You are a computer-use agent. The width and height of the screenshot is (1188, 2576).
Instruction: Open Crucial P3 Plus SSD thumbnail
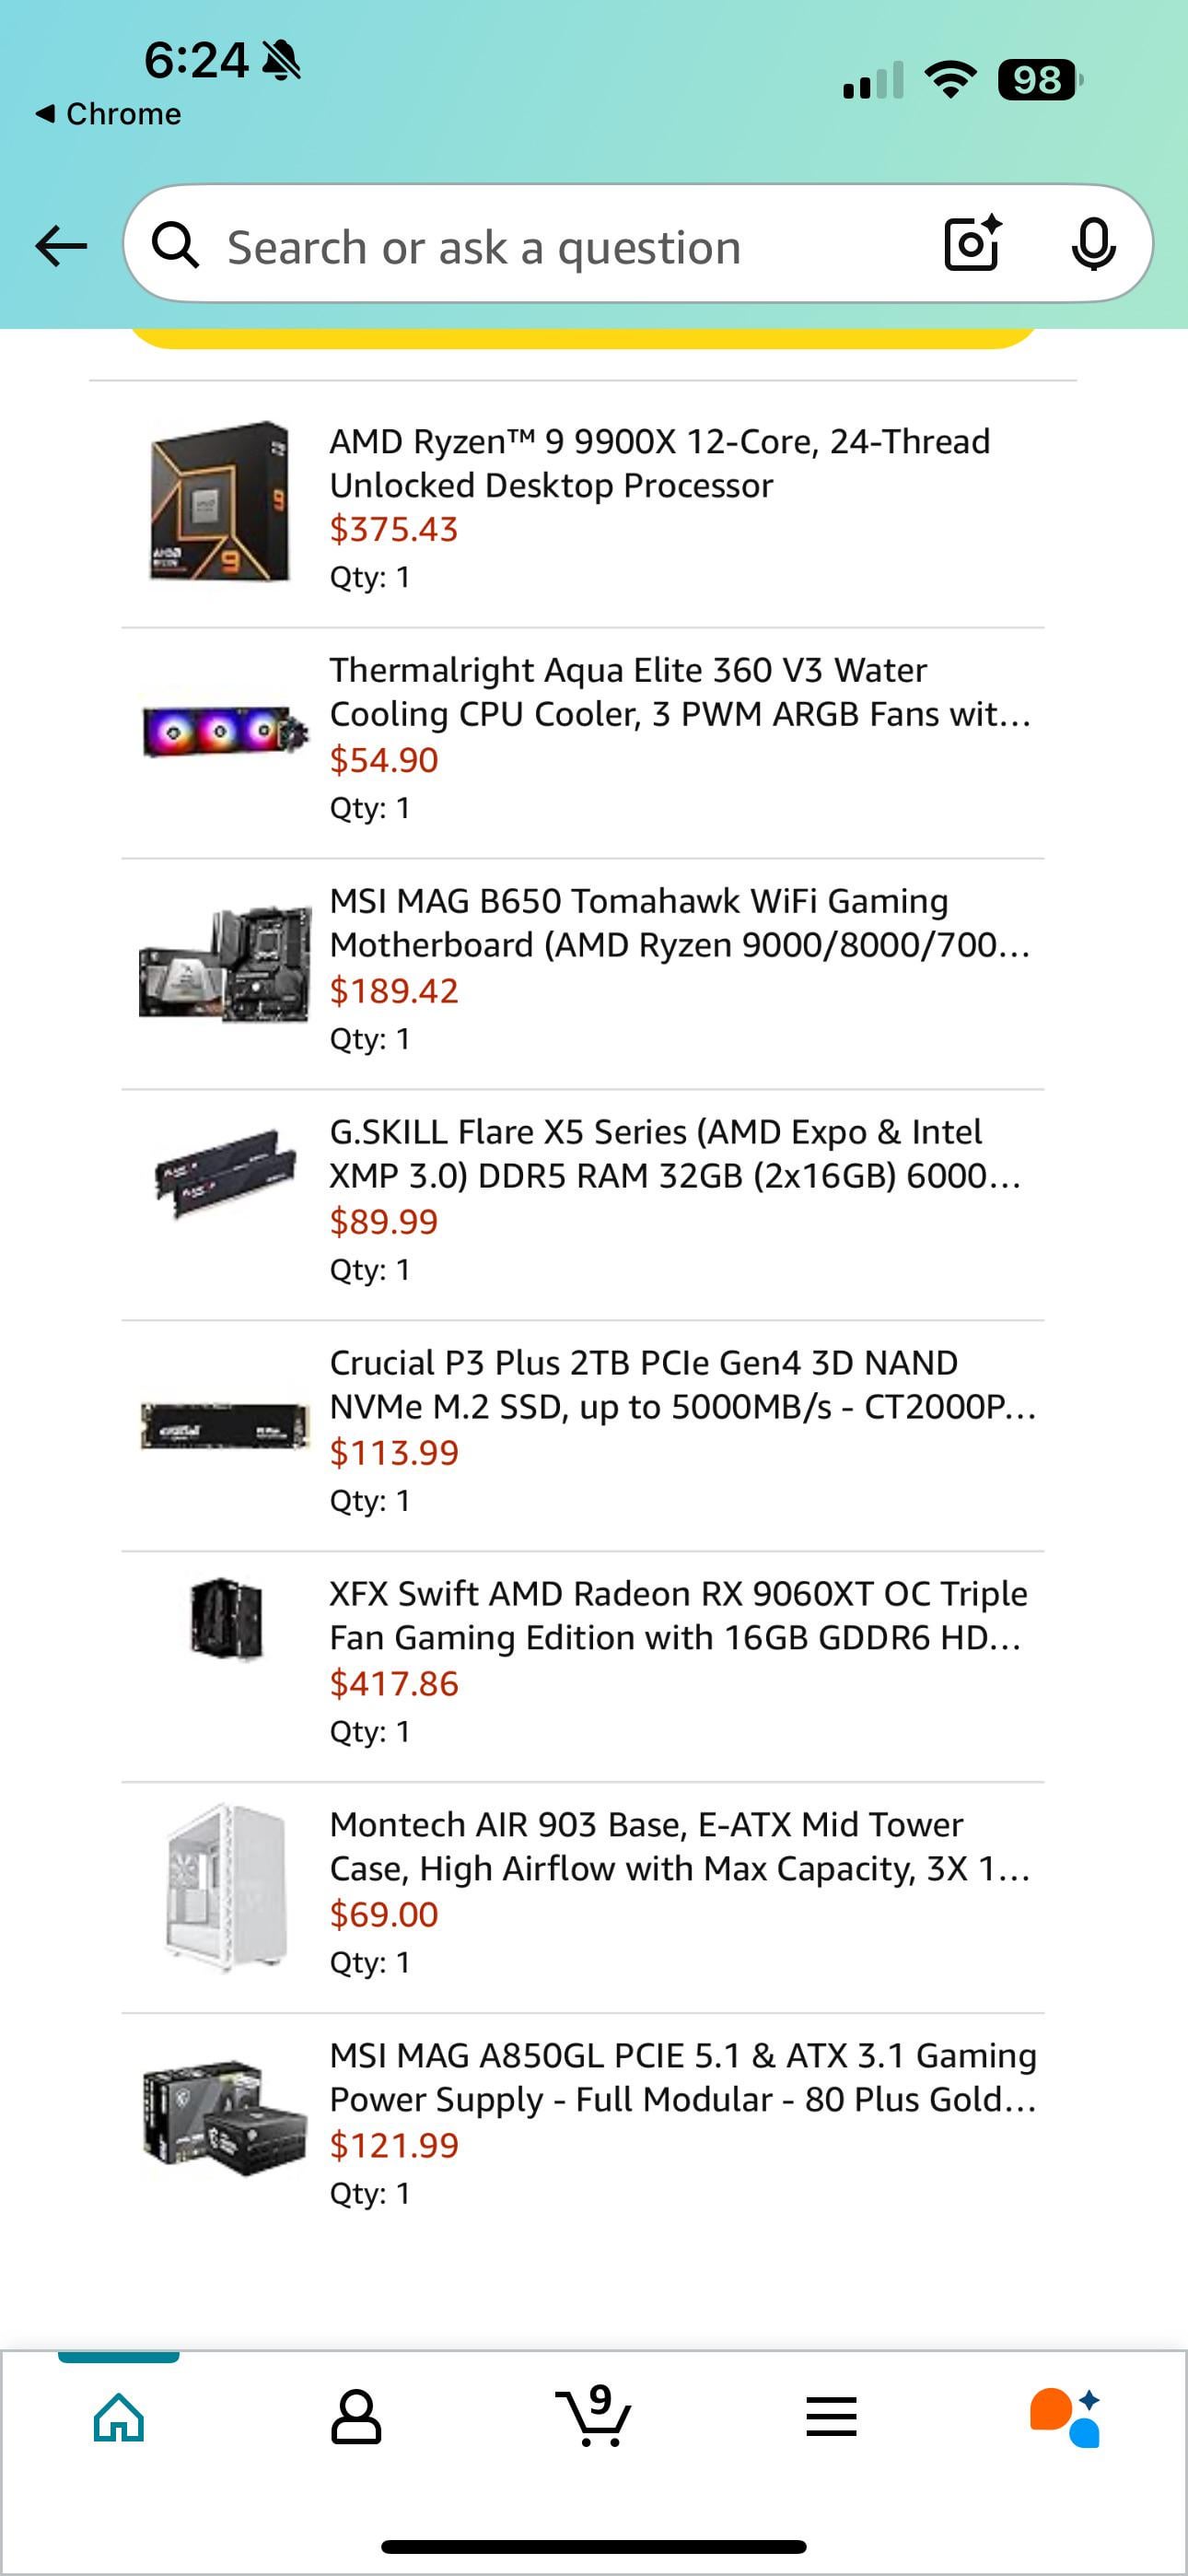[225, 1425]
